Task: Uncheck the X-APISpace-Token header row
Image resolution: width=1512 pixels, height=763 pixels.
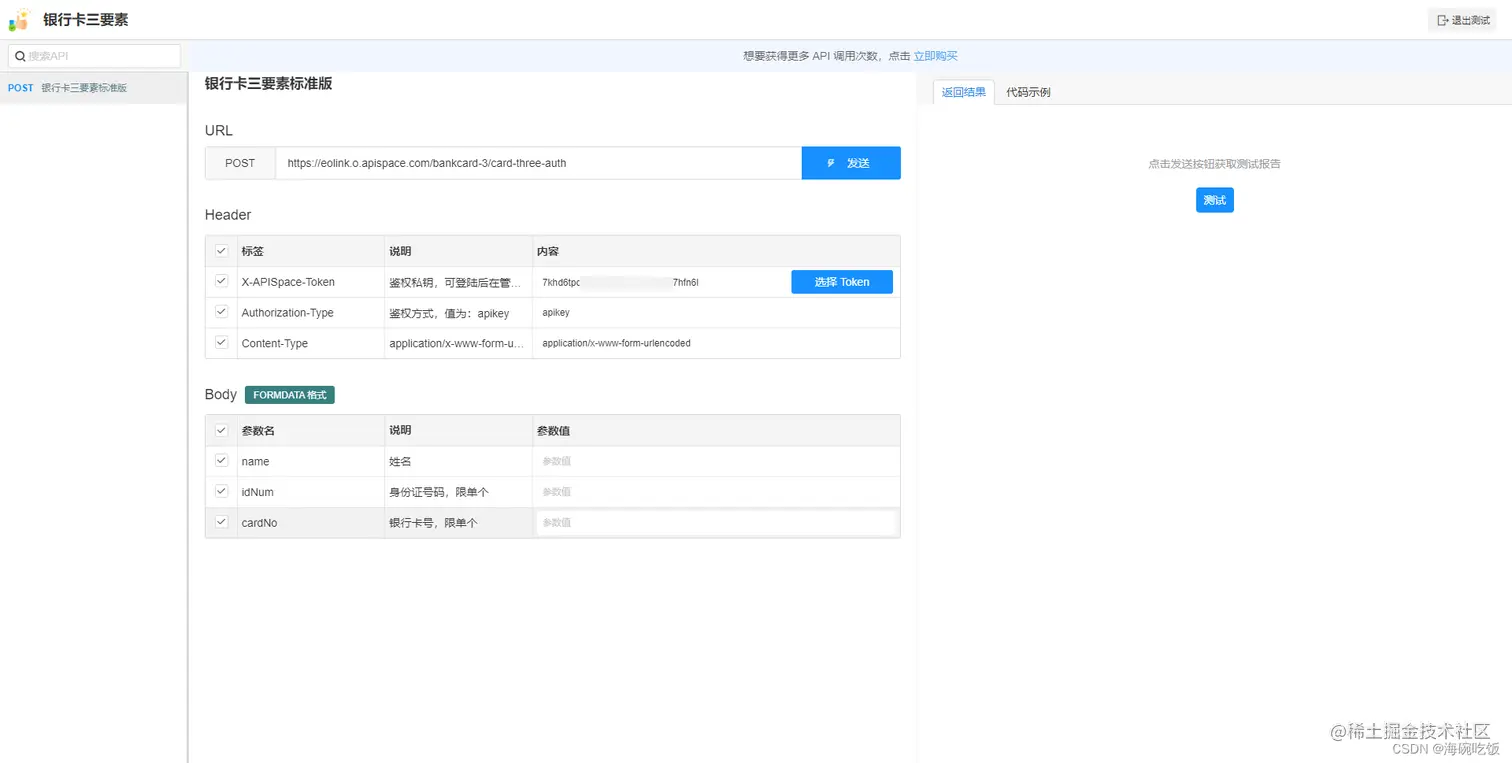Action: pyautogui.click(x=221, y=281)
